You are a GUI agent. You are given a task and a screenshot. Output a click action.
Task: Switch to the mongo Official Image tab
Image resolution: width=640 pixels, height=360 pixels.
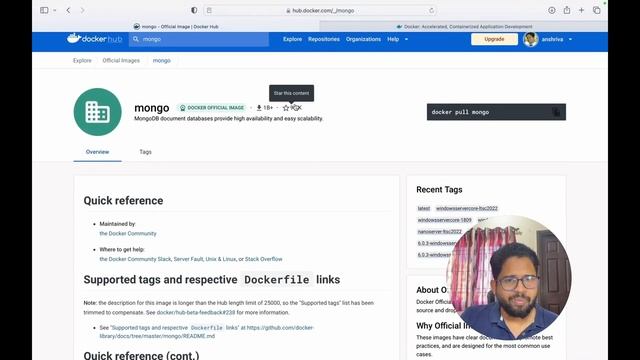(x=176, y=27)
